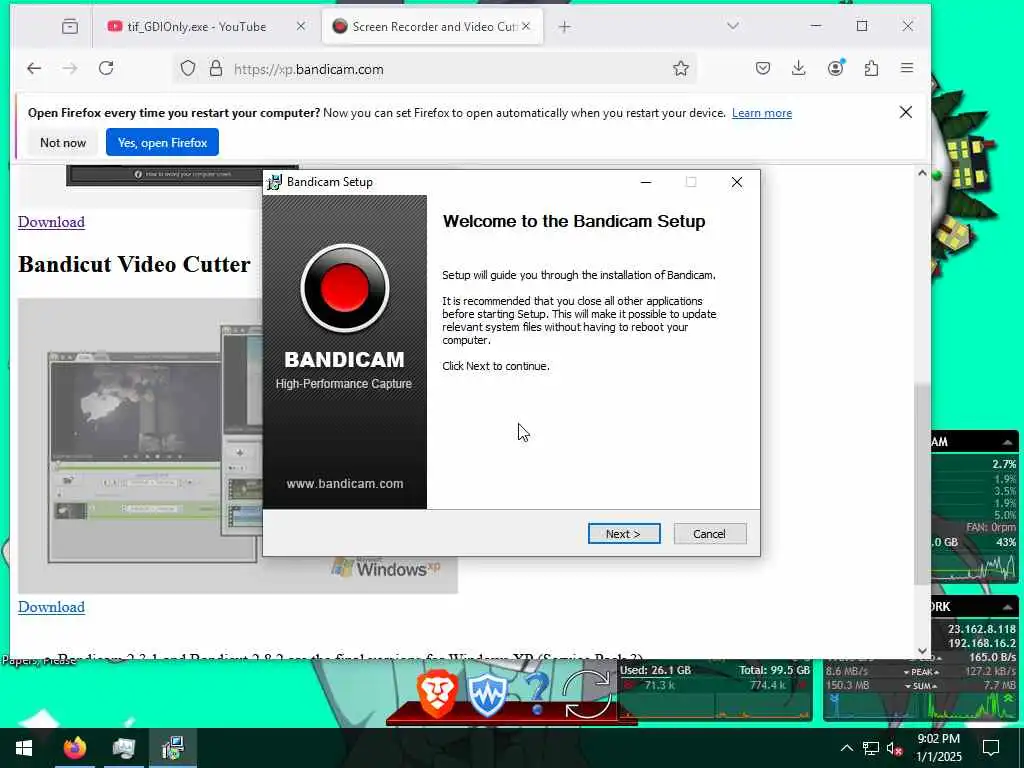Click the Bandicam installer taskbar icon
This screenshot has width=1024, height=768.
pyautogui.click(x=173, y=748)
